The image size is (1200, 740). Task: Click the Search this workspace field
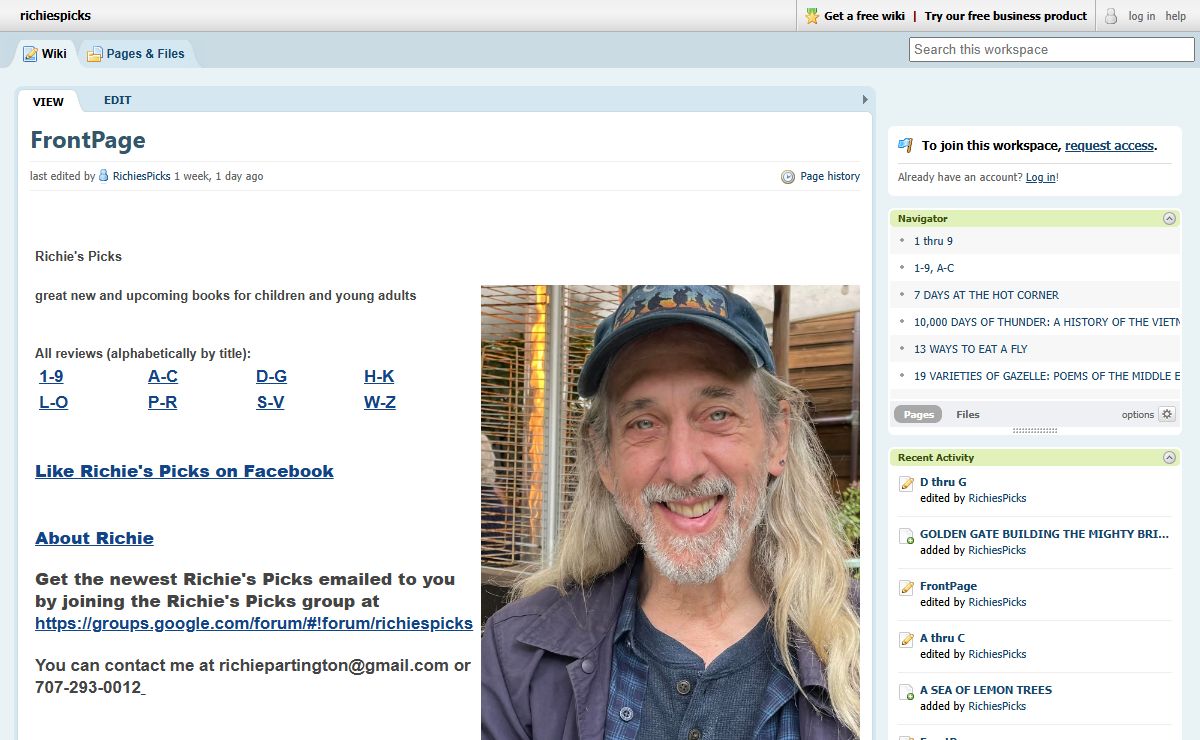1052,49
